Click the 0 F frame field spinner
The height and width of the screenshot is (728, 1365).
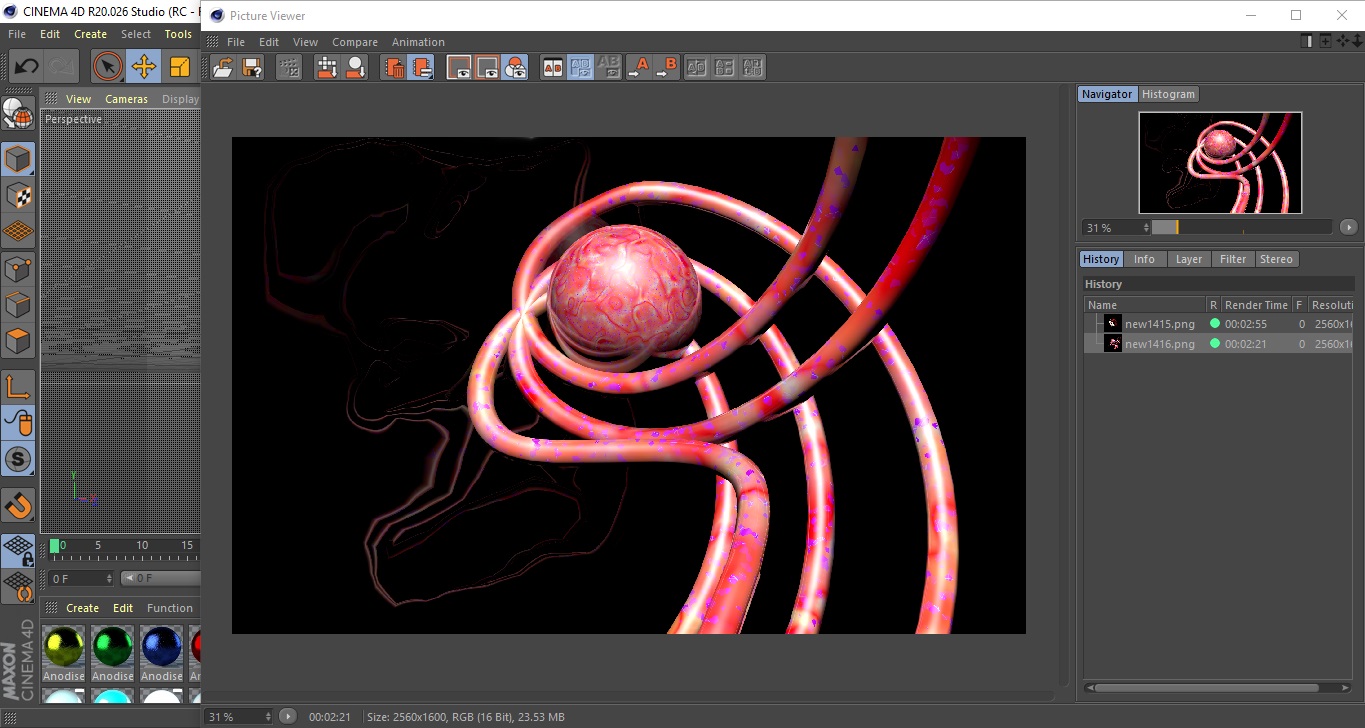pyautogui.click(x=109, y=579)
